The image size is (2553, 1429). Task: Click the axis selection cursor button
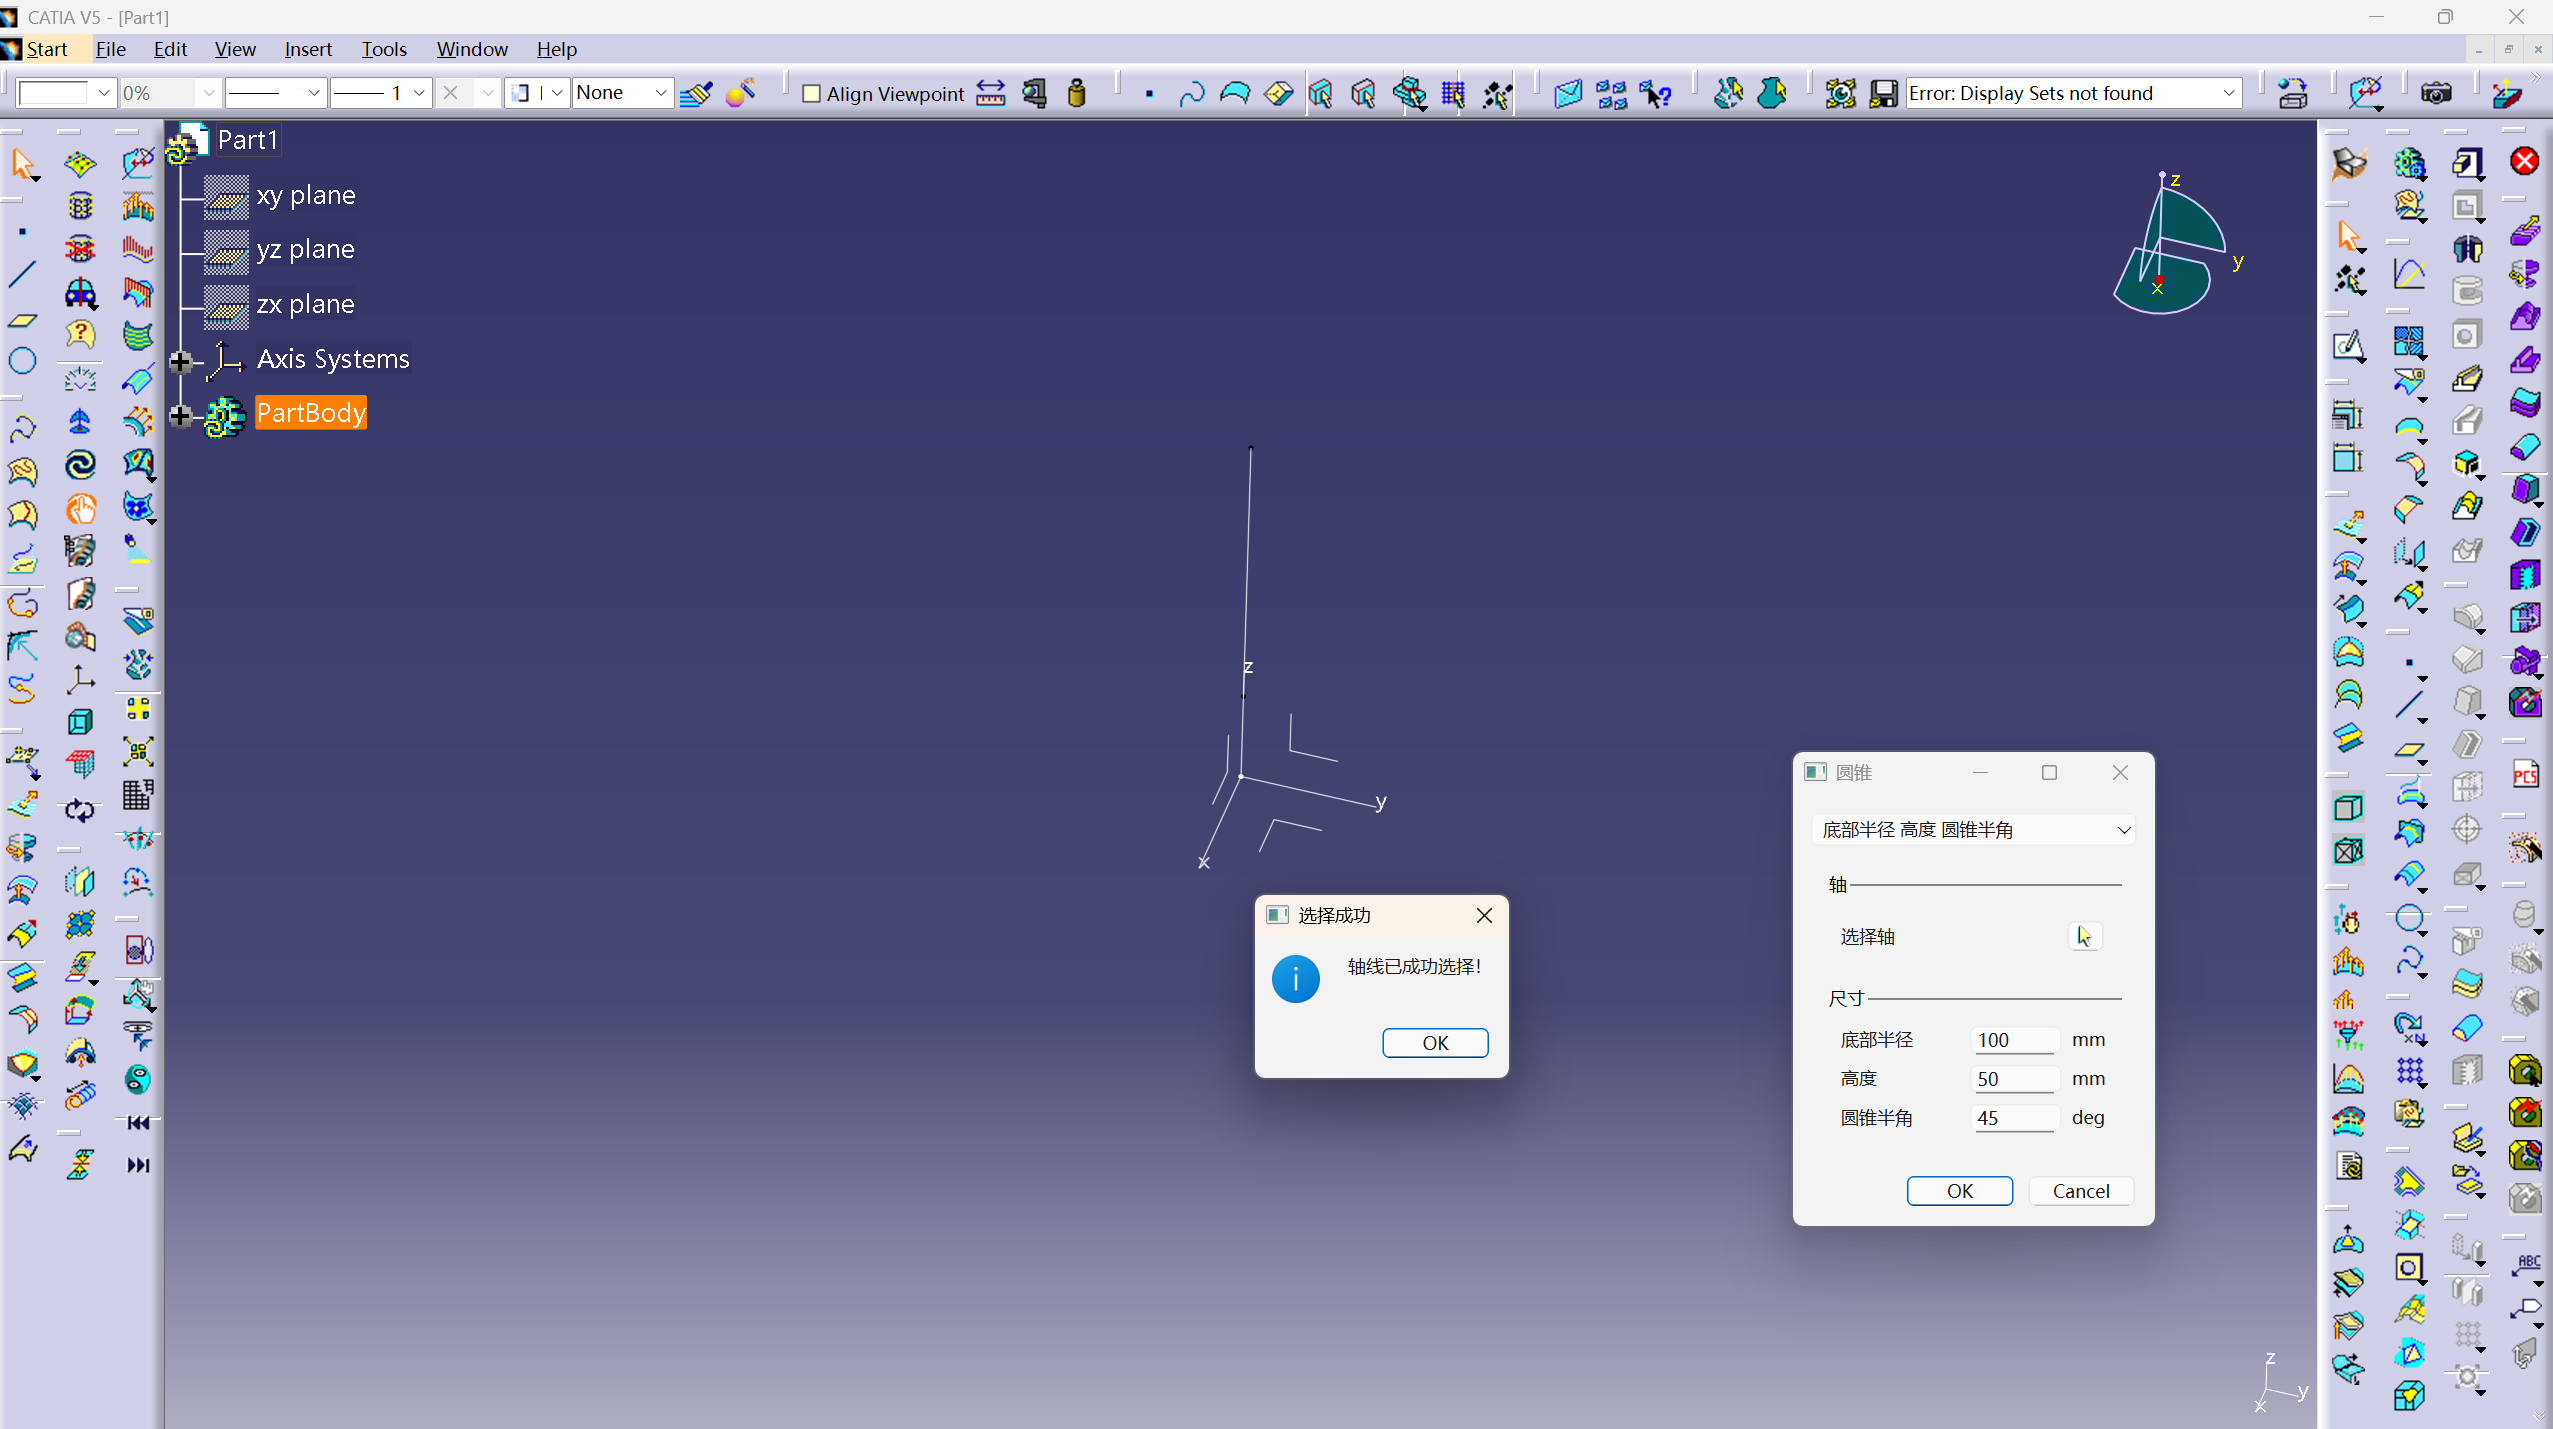coord(2084,936)
